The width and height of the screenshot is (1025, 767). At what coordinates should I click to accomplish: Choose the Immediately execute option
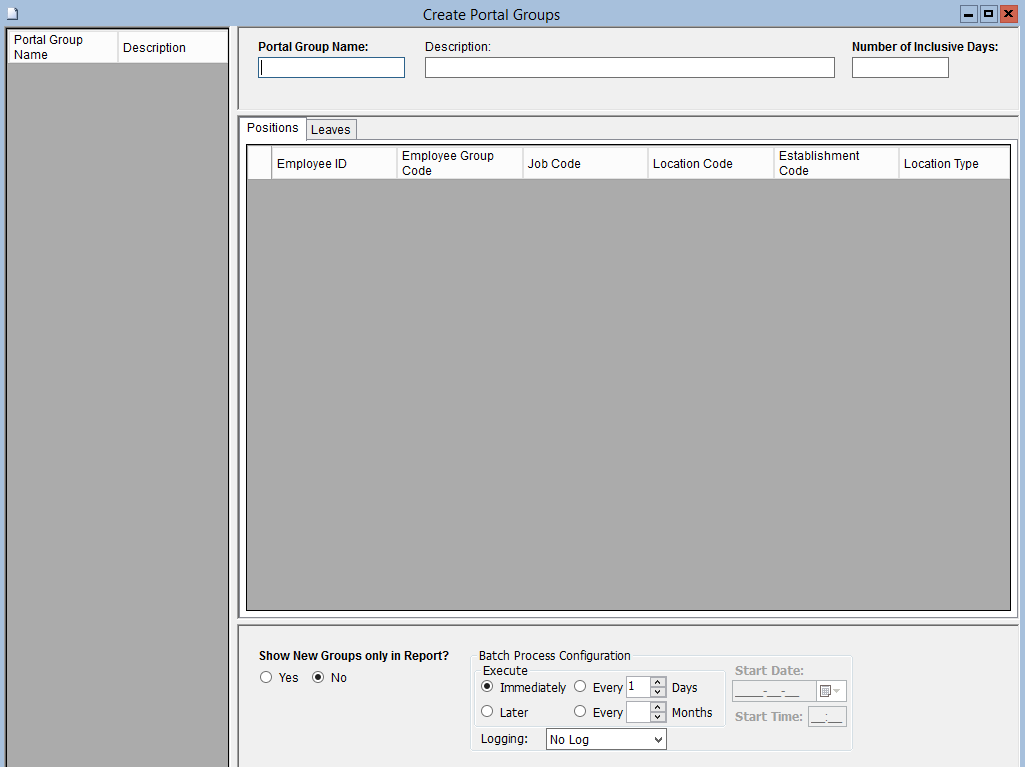(488, 687)
